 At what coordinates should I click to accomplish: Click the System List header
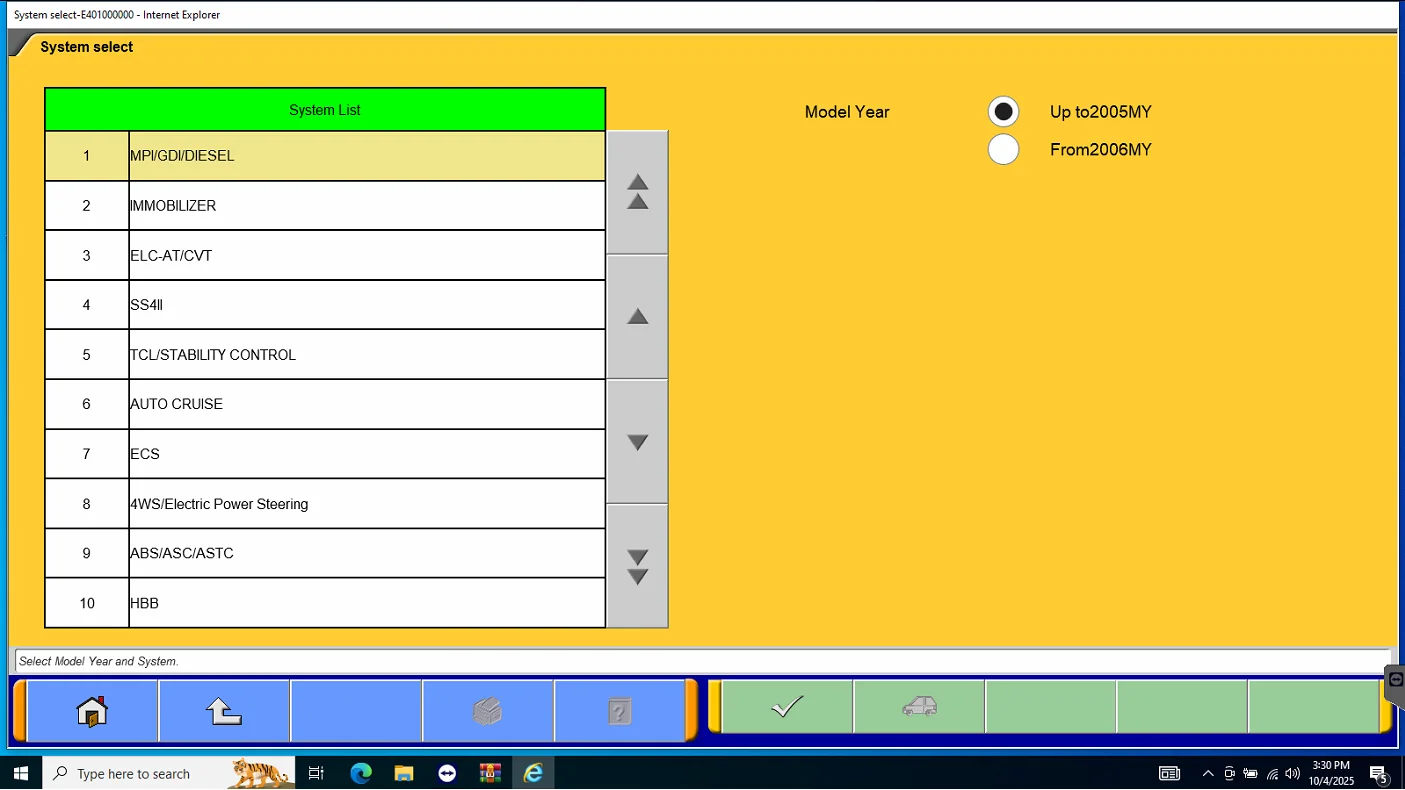[325, 110]
